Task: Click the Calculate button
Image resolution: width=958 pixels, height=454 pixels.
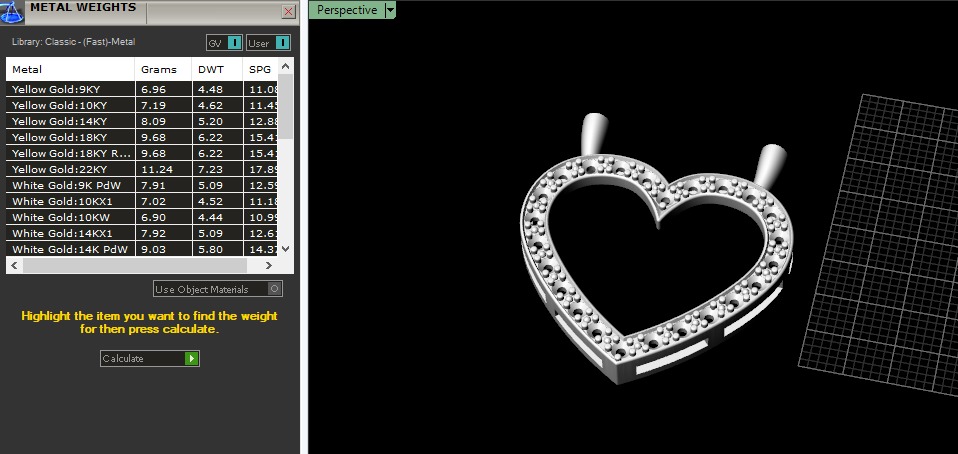Action: click(150, 358)
